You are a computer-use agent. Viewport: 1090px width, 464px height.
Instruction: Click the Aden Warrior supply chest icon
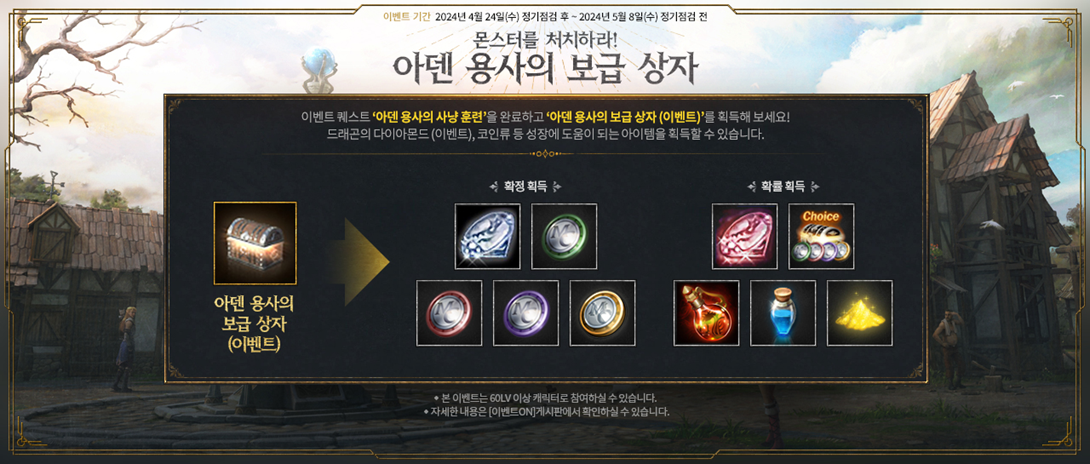click(x=255, y=243)
